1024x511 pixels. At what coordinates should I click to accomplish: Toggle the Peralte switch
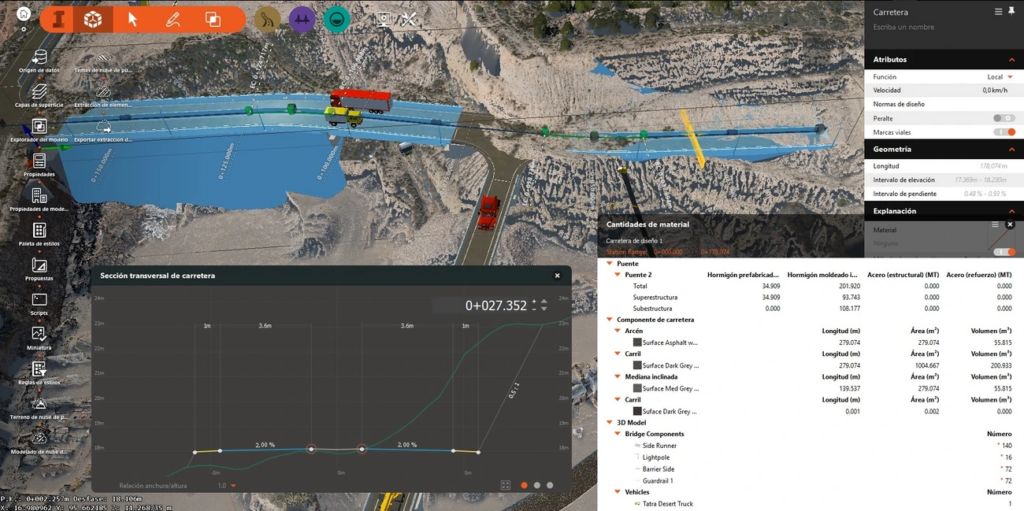click(x=1004, y=118)
